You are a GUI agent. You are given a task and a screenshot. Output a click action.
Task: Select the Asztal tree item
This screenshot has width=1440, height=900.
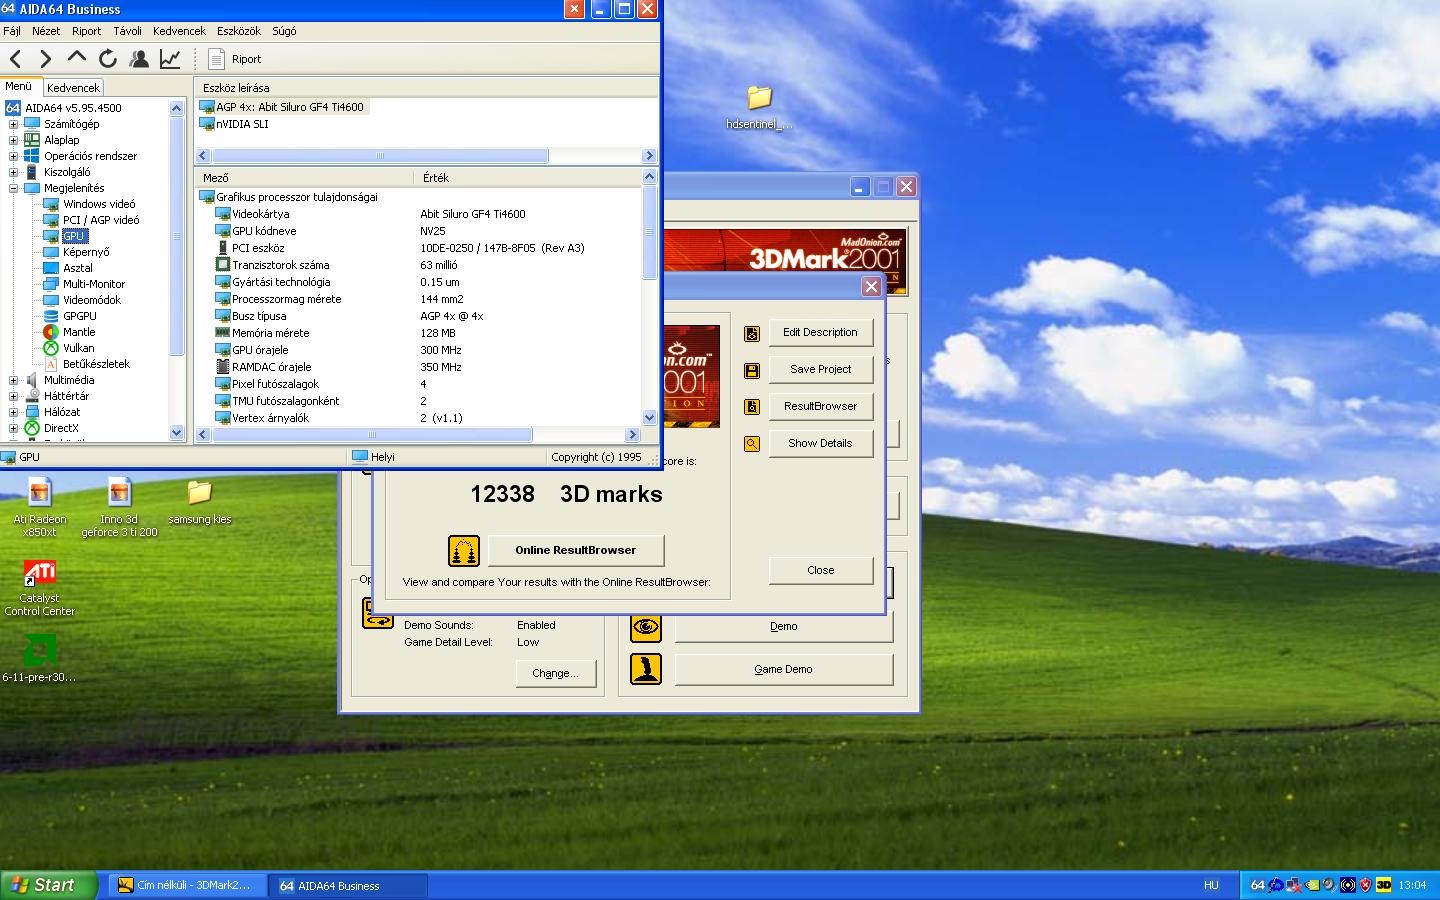pos(77,268)
